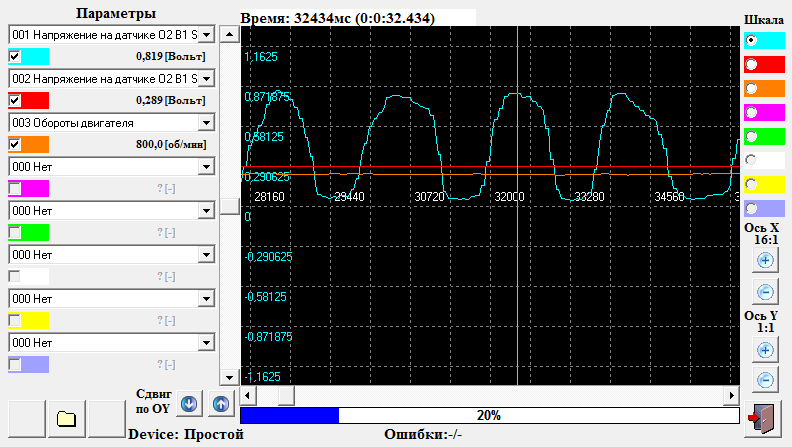
Task: Click the right arrow of the horizontal scrollbar
Action: pyautogui.click(x=732, y=396)
